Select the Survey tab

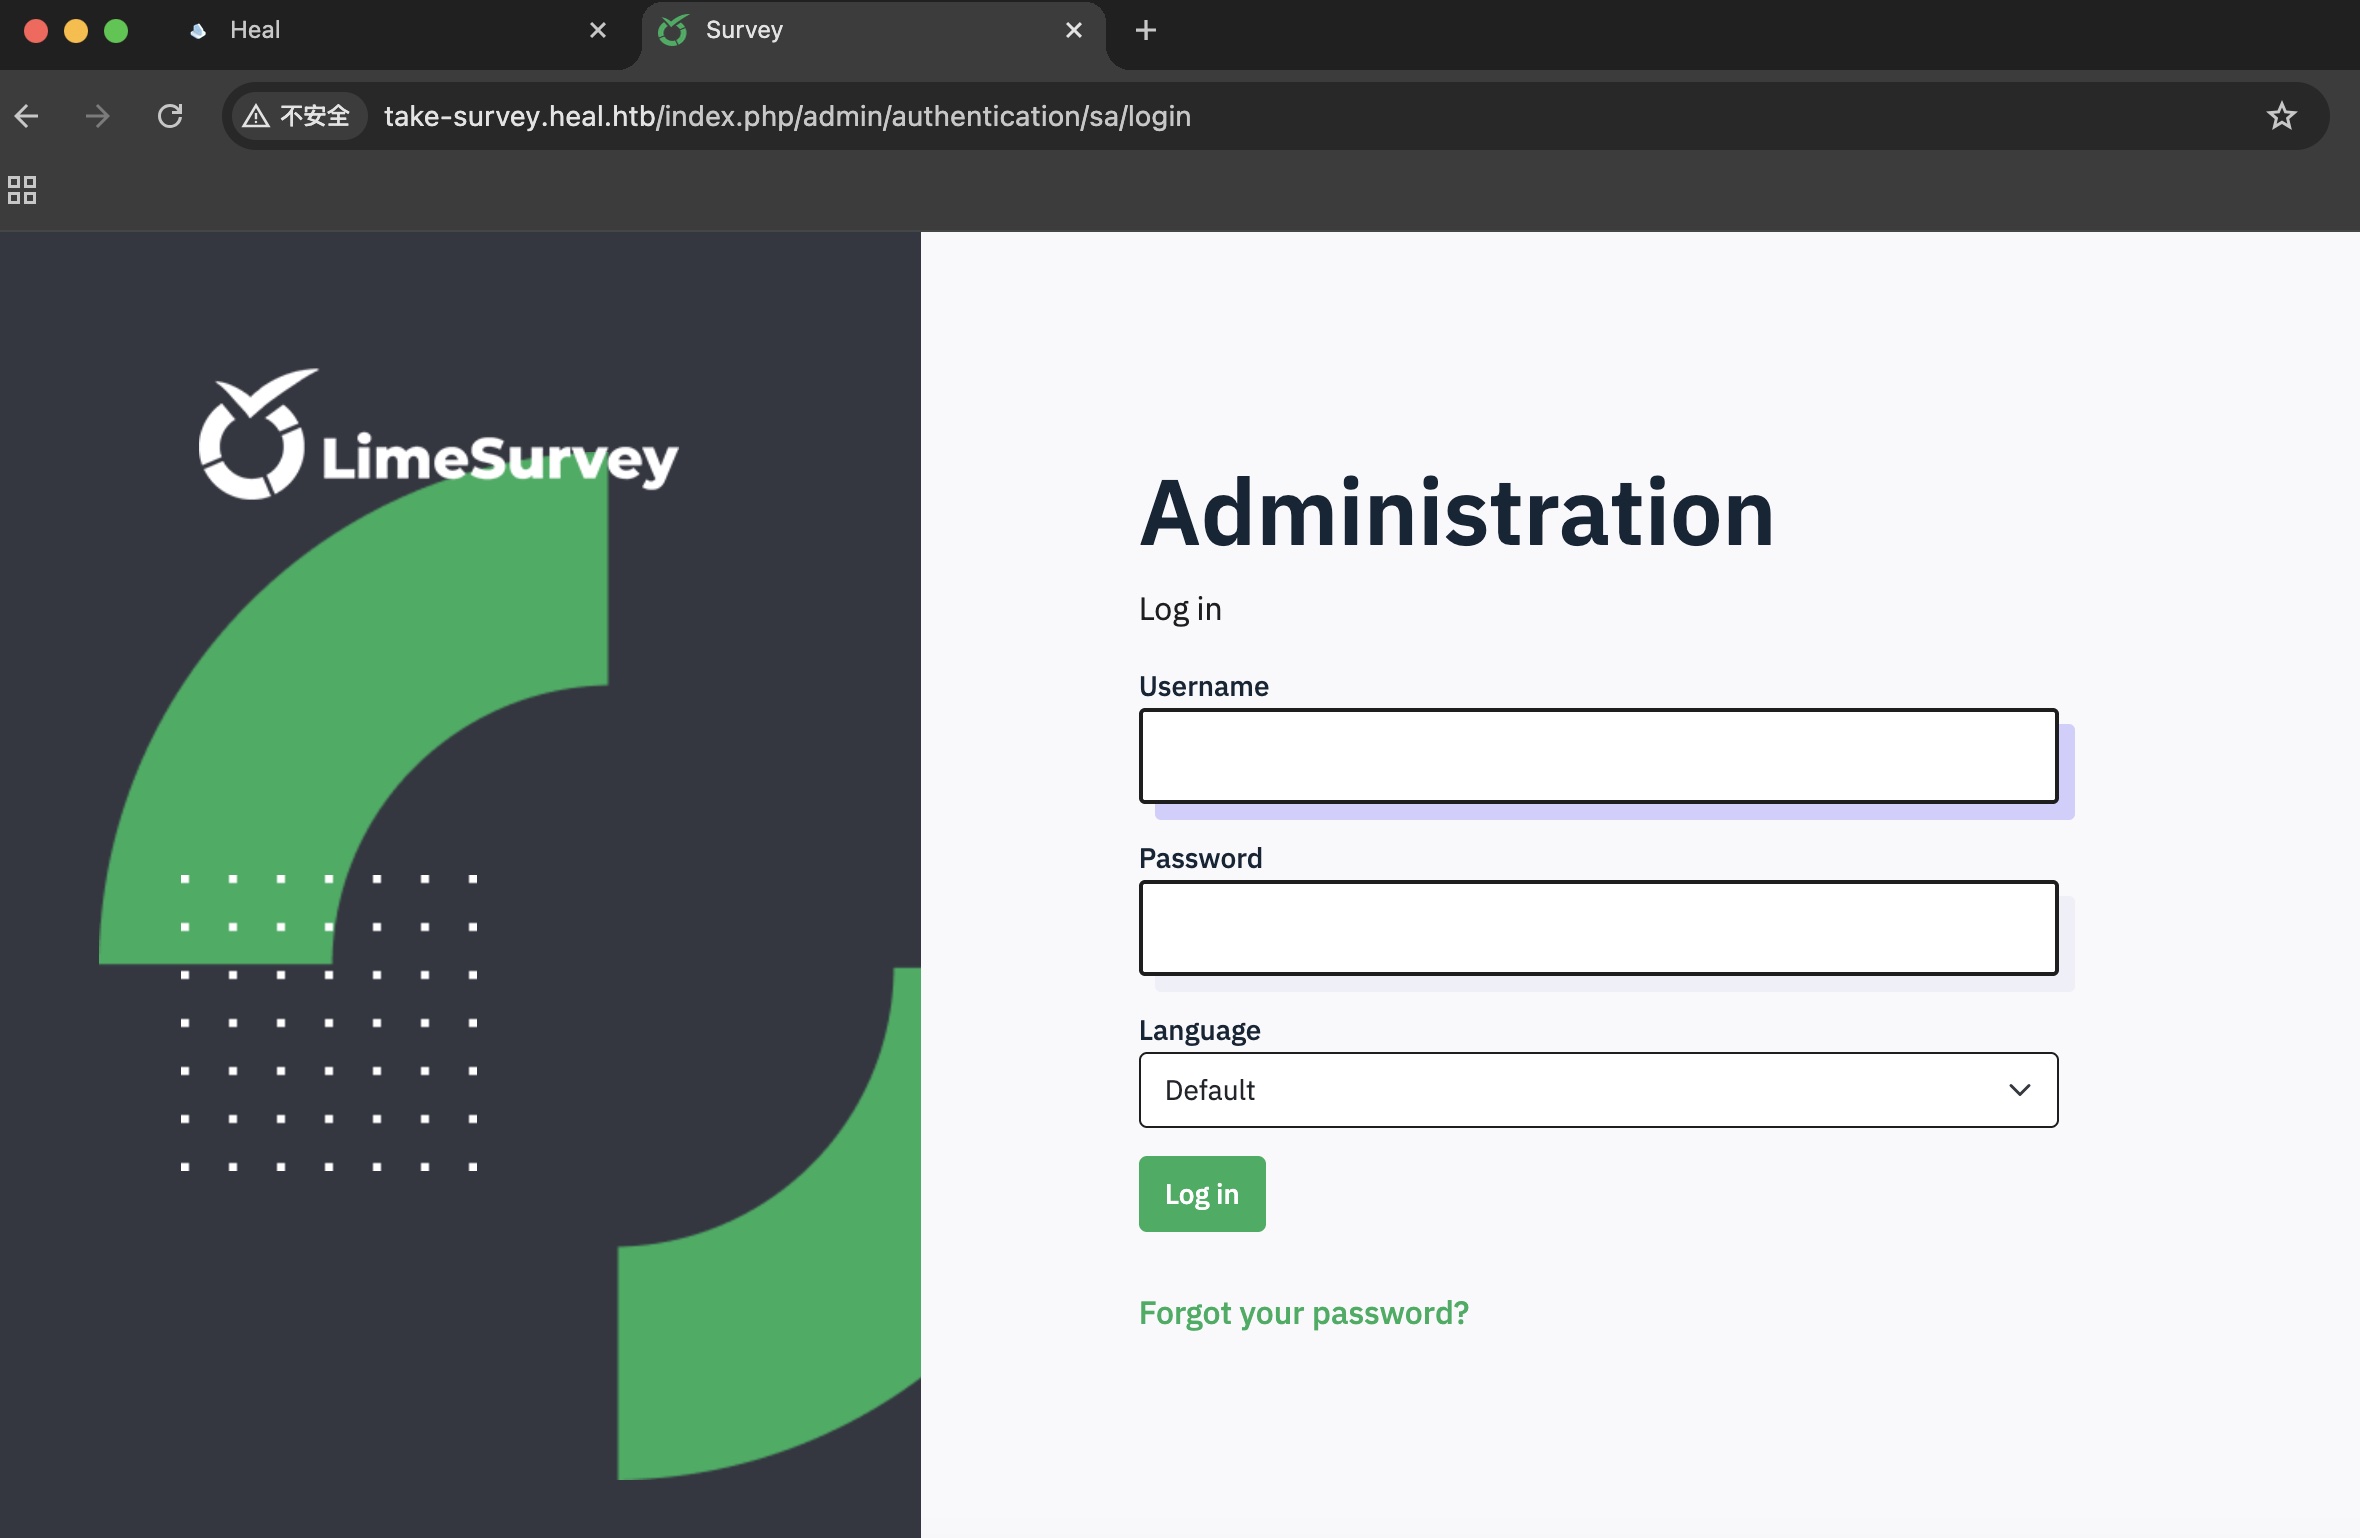click(x=860, y=30)
